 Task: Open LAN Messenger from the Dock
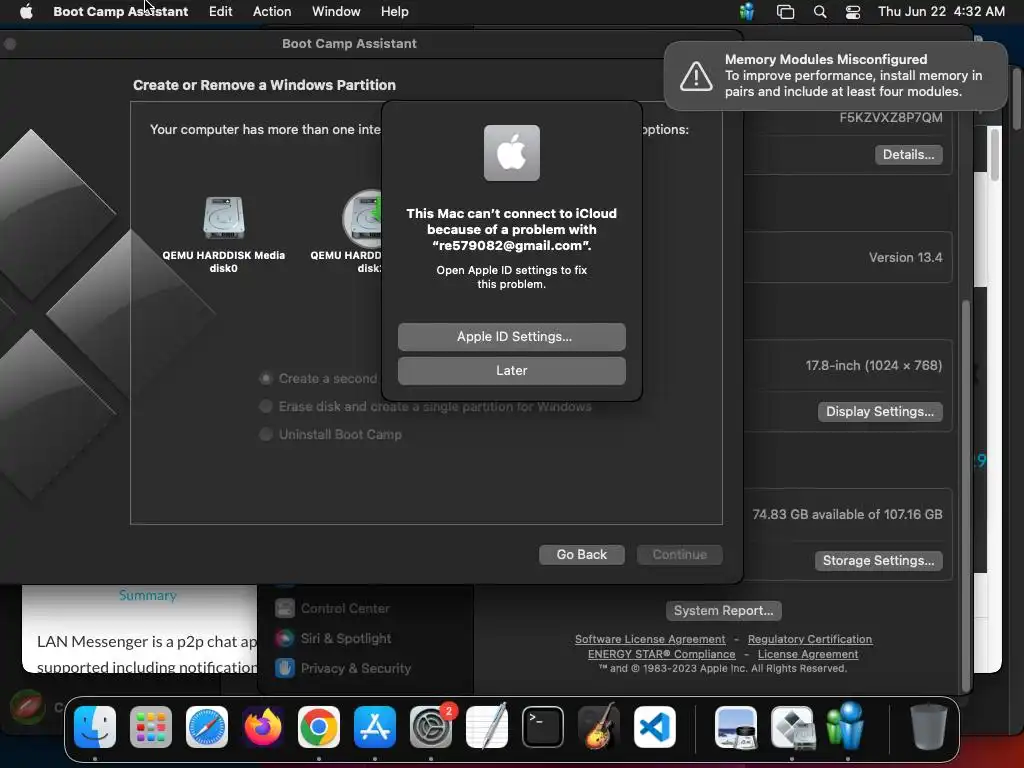pyautogui.click(x=846, y=726)
